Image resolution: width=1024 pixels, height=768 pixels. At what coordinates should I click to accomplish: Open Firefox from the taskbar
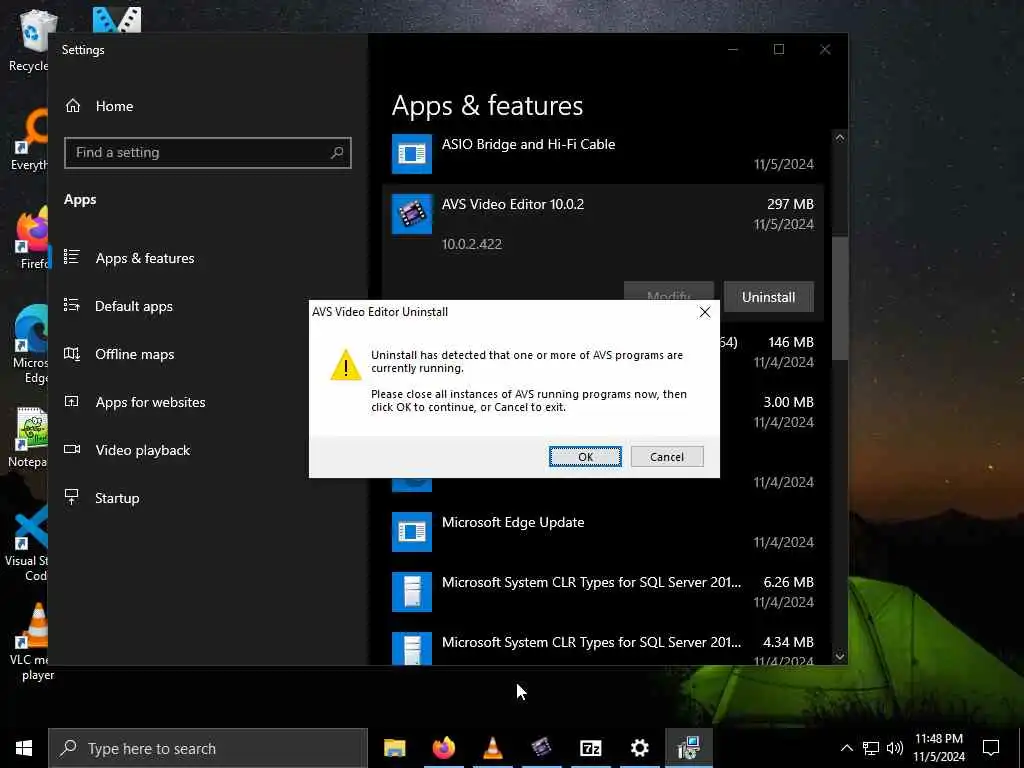point(443,748)
